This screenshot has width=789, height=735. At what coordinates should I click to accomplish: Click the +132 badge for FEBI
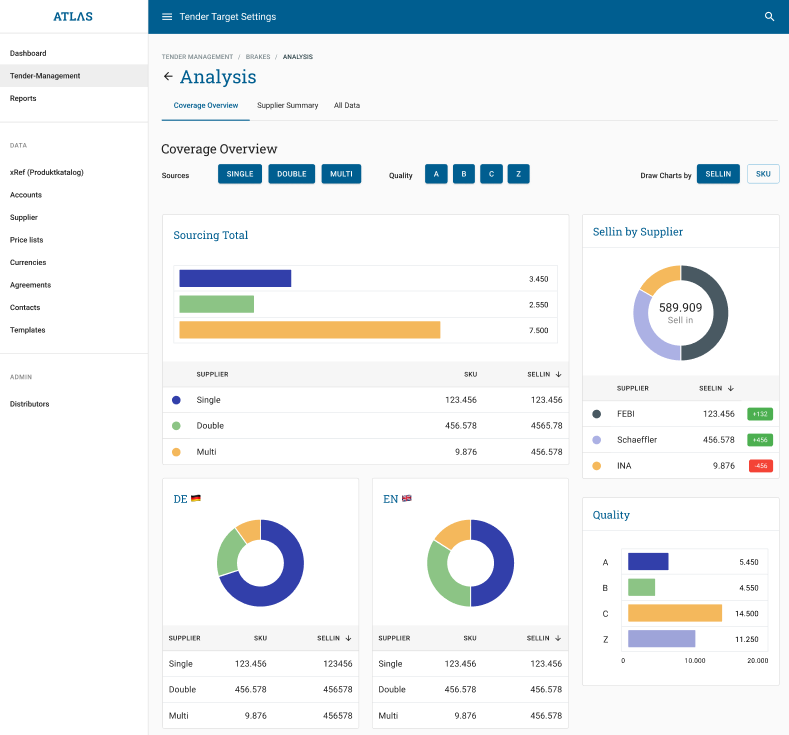(x=760, y=414)
